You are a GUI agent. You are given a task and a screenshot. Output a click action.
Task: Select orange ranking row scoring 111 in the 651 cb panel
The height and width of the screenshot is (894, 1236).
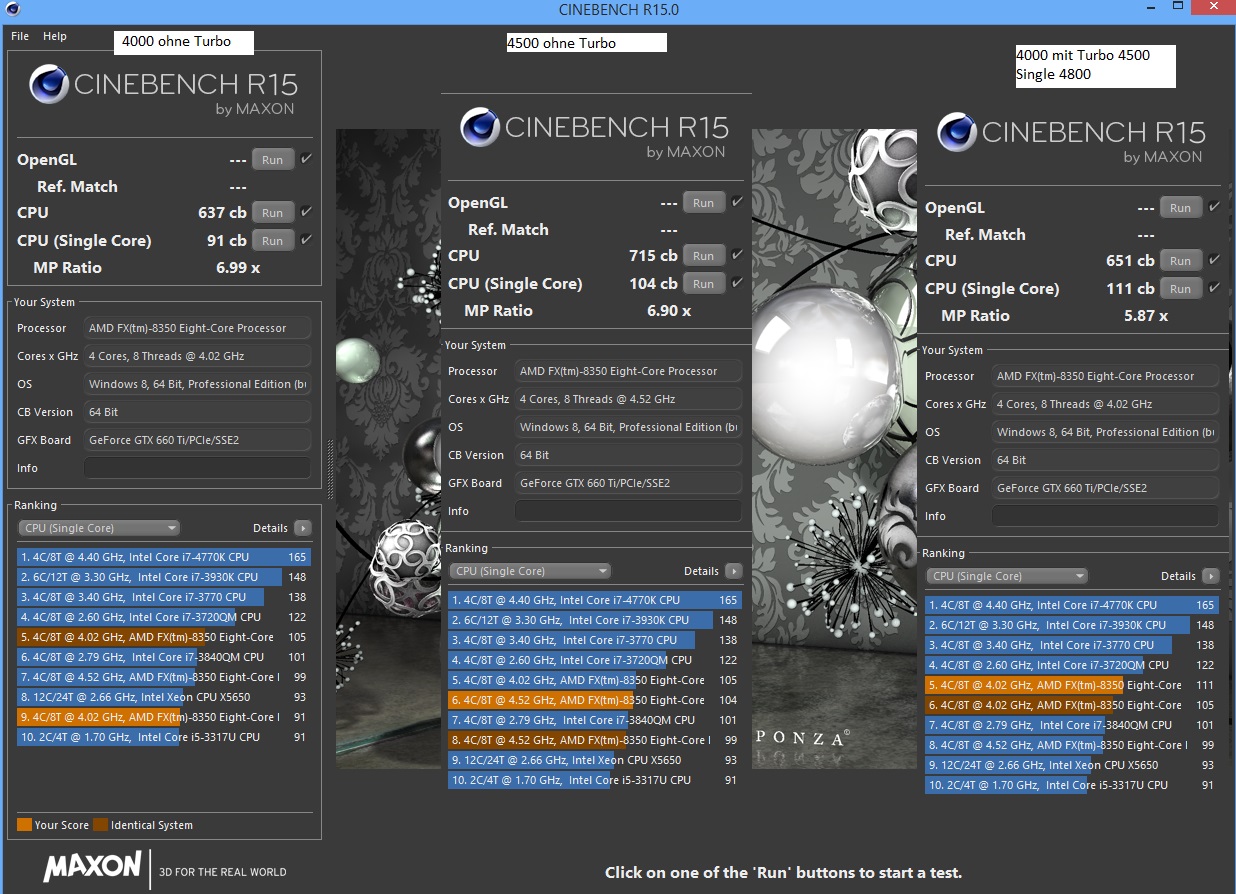(x=1072, y=685)
